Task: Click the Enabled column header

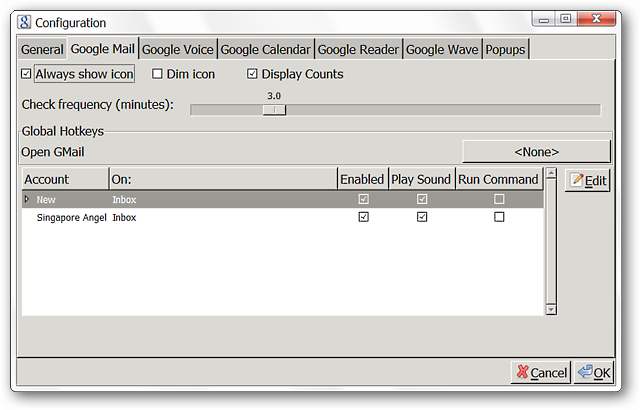Action: [362, 179]
